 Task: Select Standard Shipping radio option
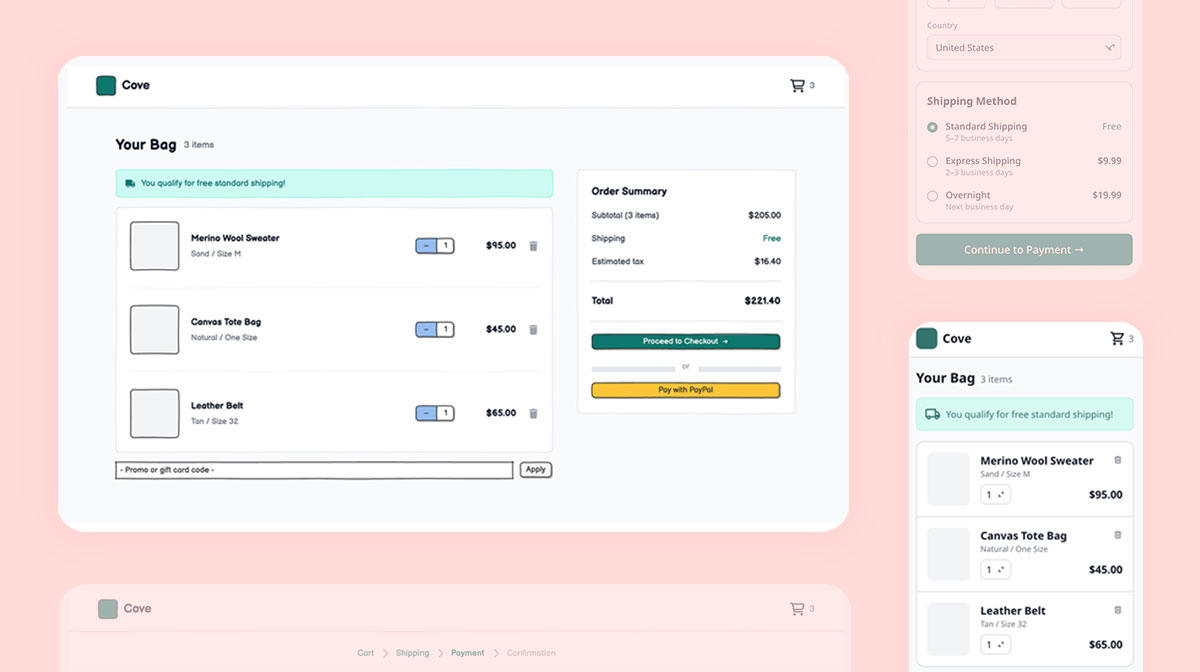click(932, 127)
